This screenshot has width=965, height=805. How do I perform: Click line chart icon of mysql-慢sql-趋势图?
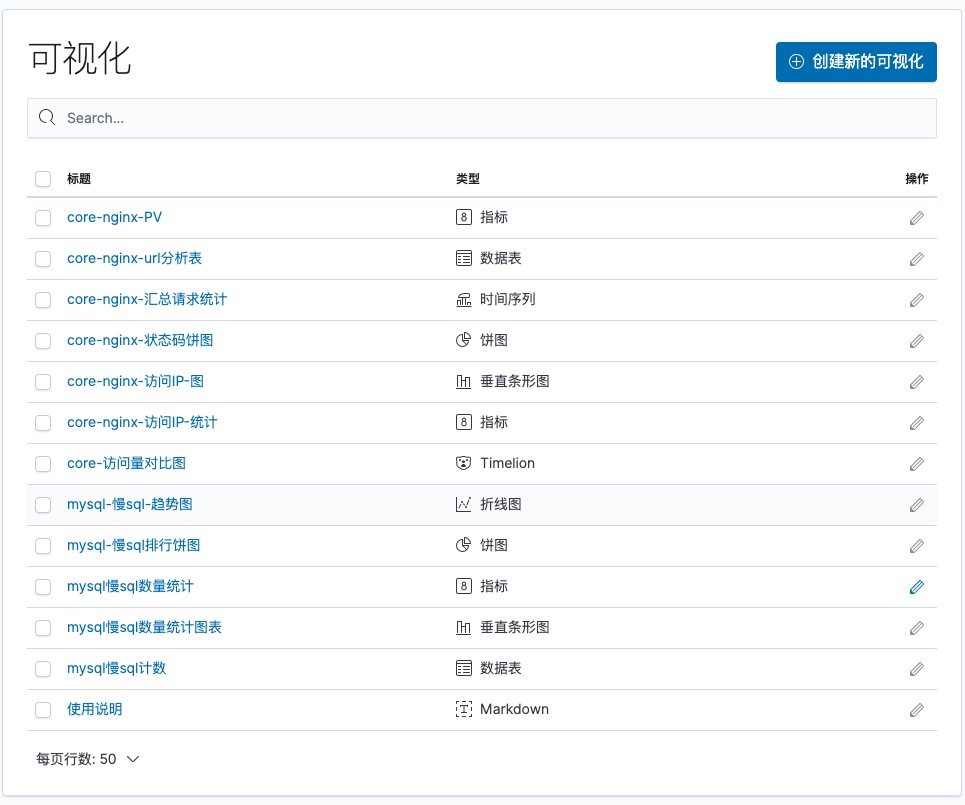pyautogui.click(x=463, y=504)
